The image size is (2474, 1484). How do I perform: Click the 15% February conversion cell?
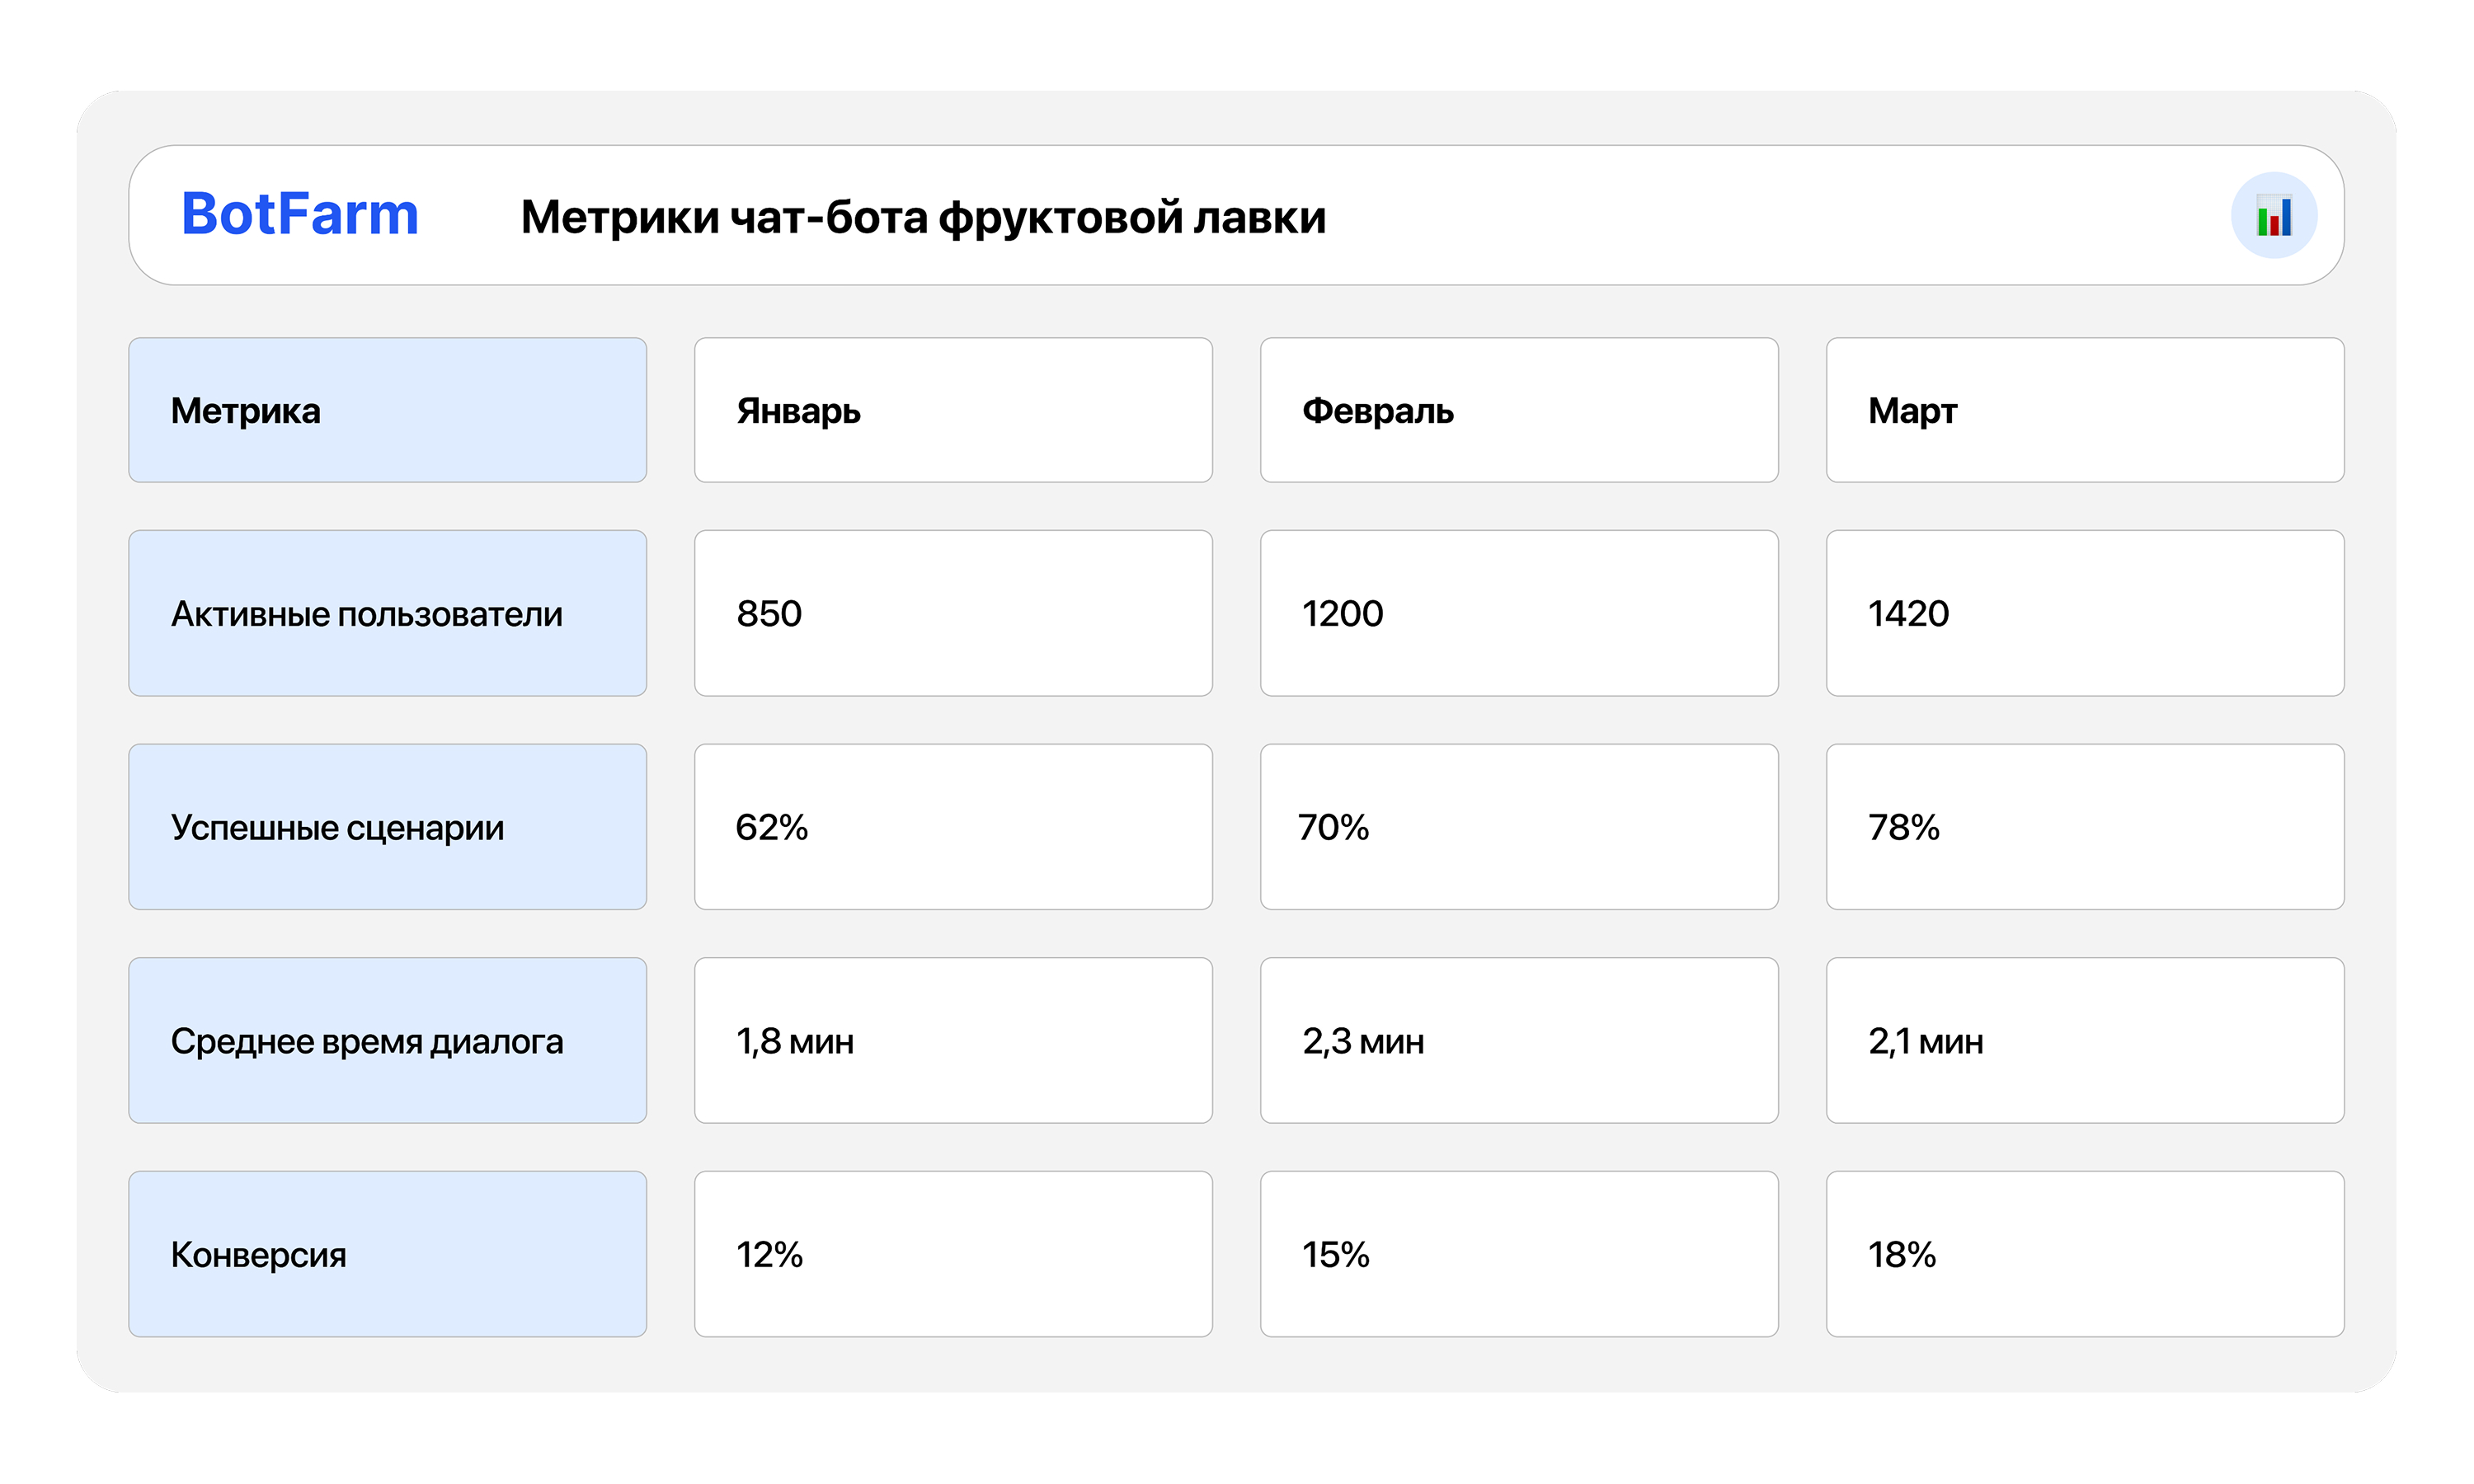coord(1518,1254)
